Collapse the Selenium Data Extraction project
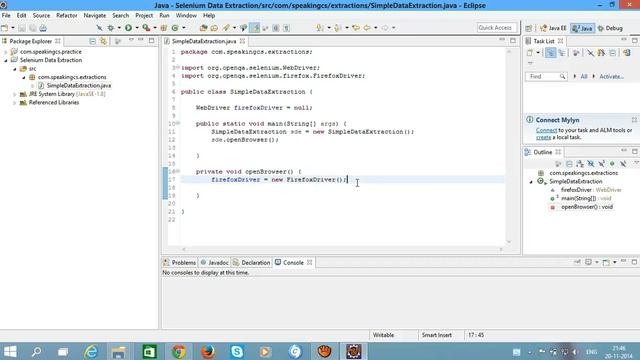The height and width of the screenshot is (360, 640). [x=6, y=60]
